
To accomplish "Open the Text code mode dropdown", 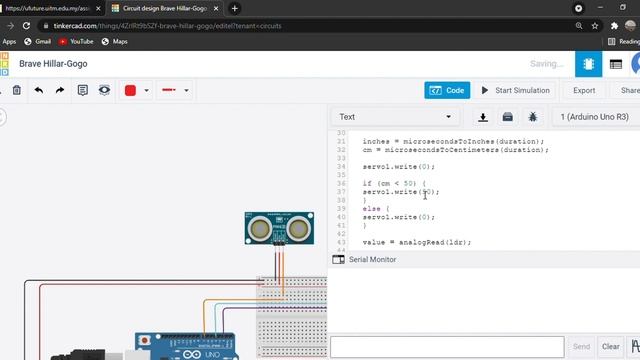I will [395, 117].
